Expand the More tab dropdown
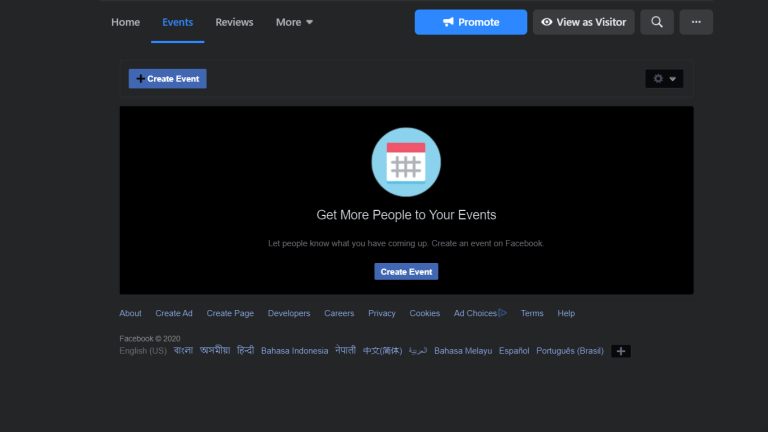The image size is (768, 432). (x=295, y=22)
